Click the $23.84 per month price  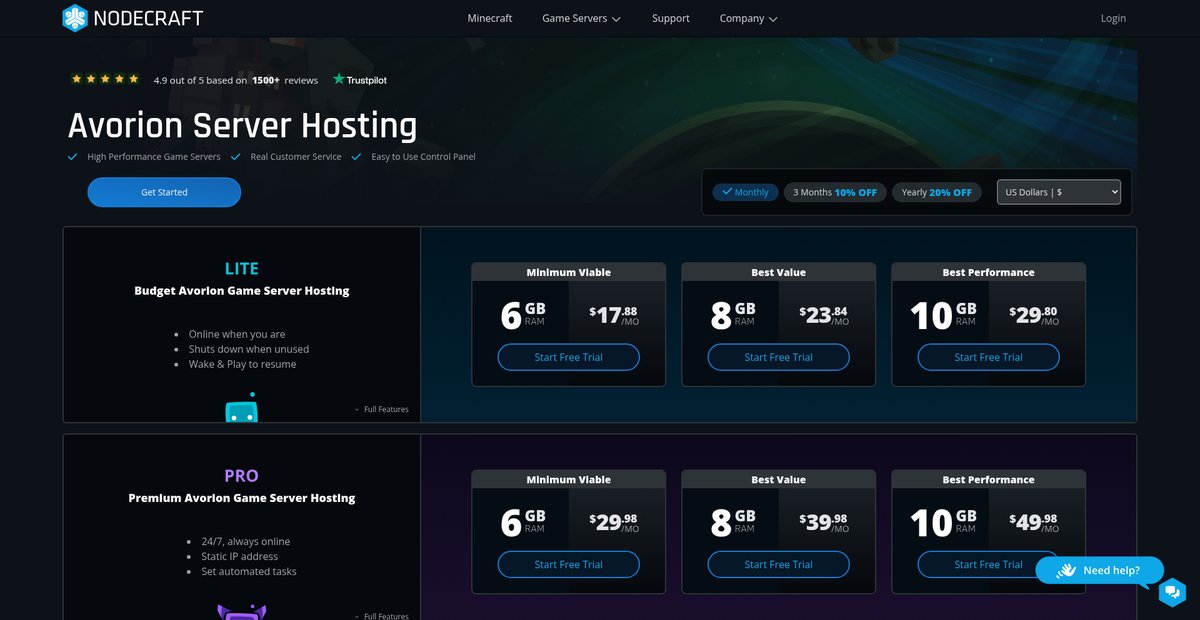click(824, 315)
